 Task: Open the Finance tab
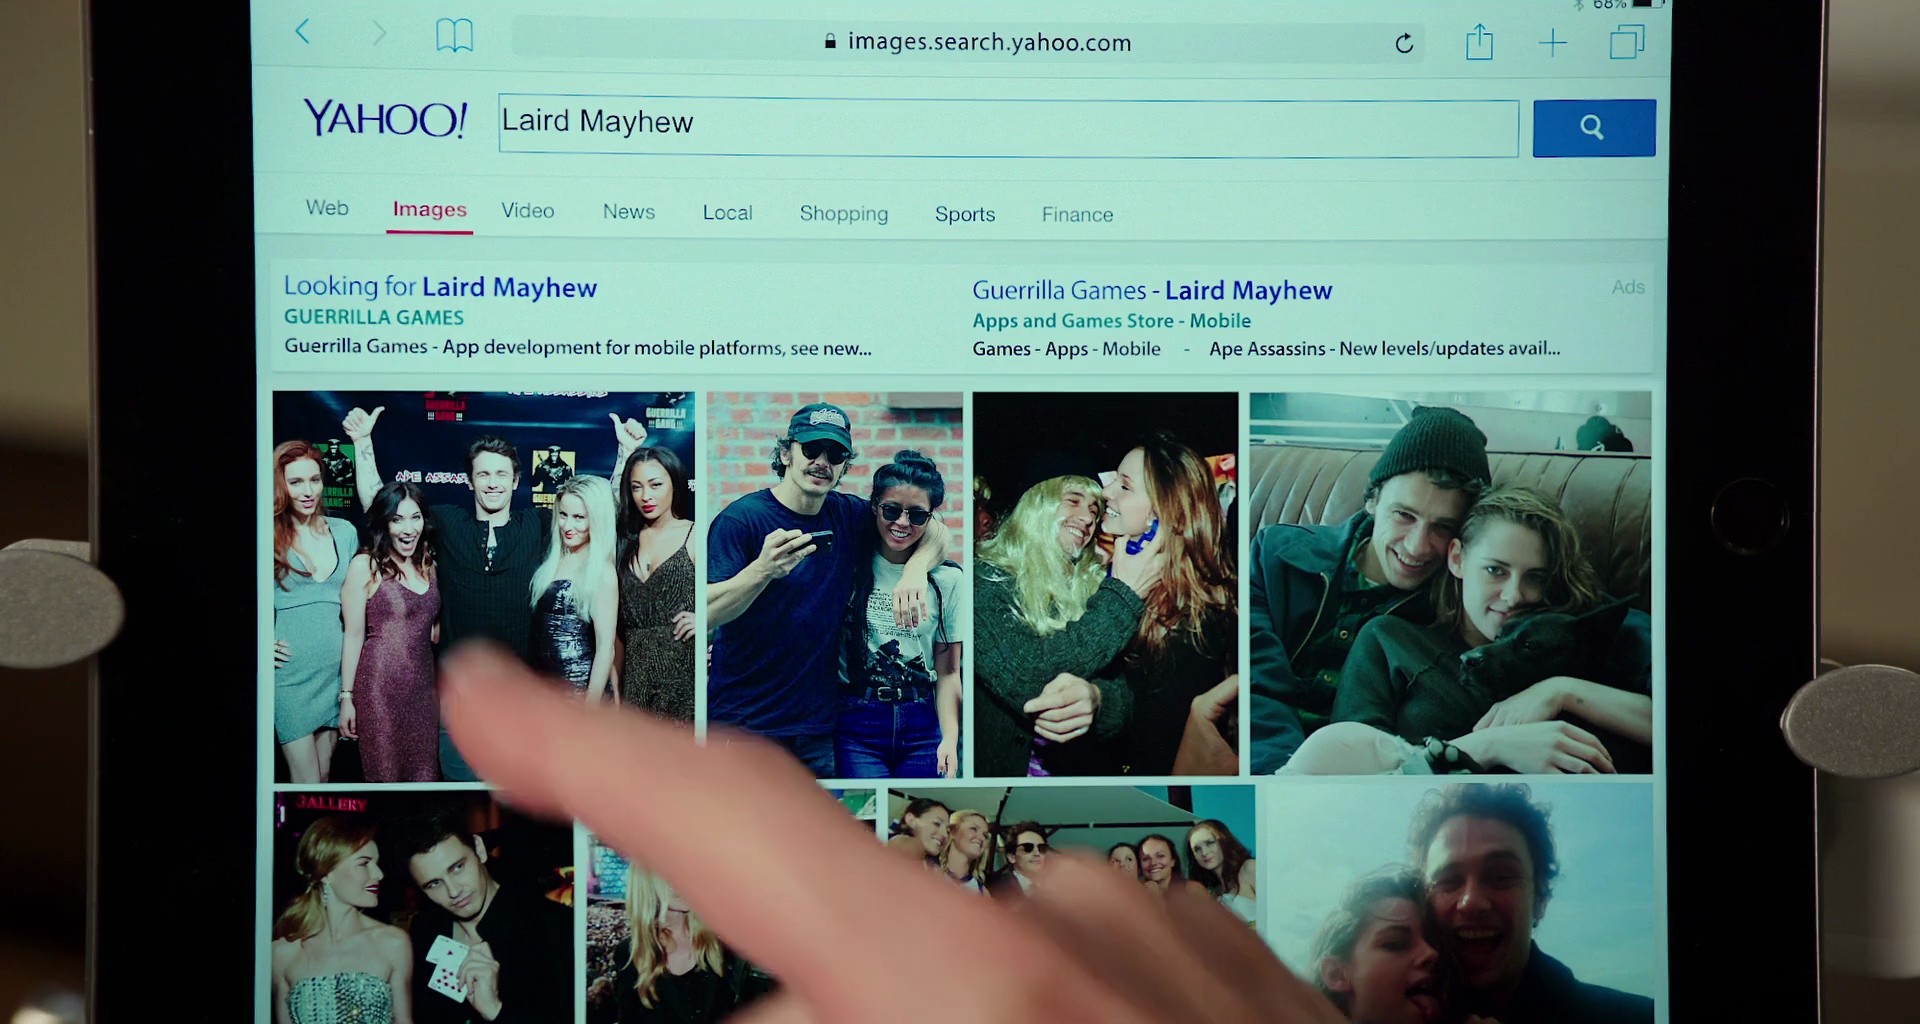[x=1077, y=215]
